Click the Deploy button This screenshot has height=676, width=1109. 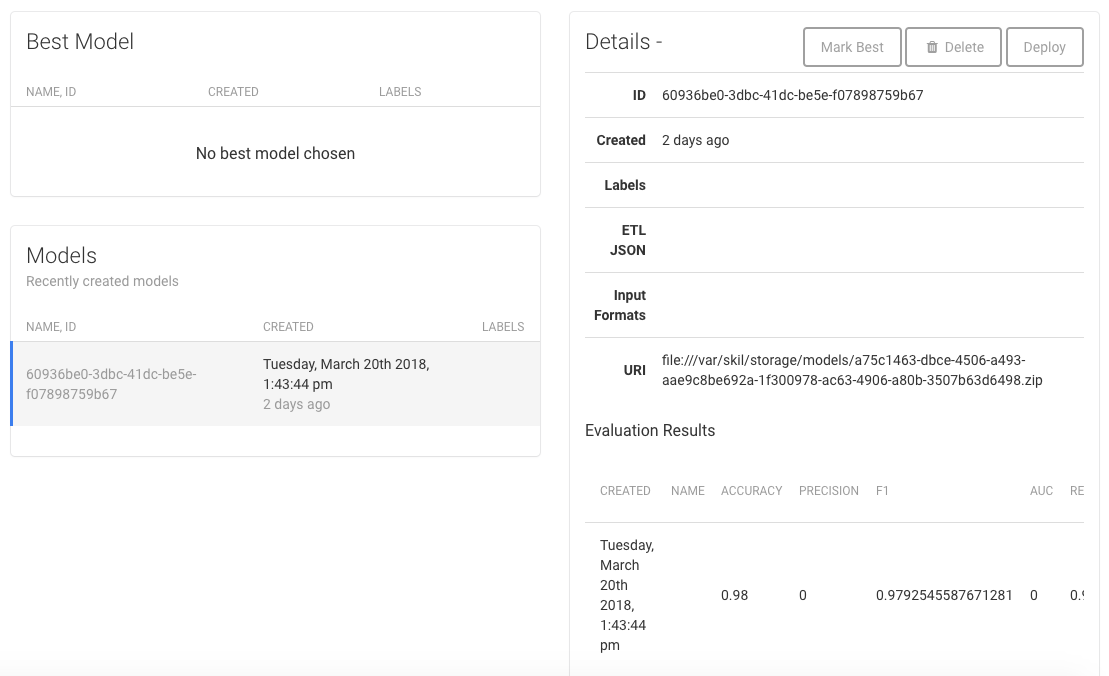[x=1044, y=47]
